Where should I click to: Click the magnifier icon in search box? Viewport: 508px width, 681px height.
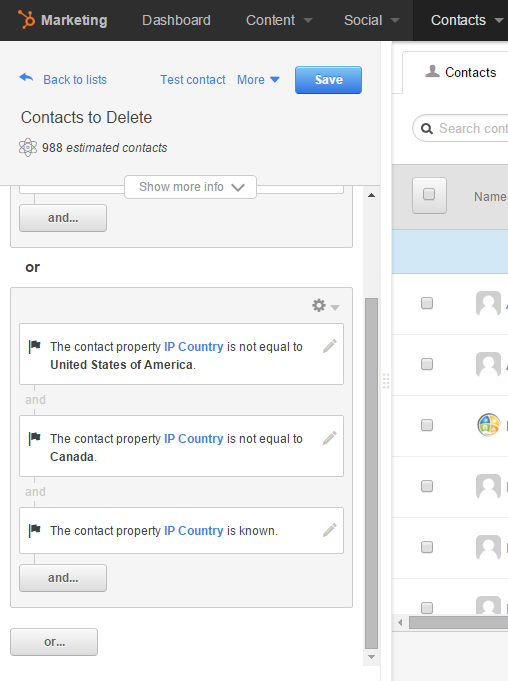point(427,129)
